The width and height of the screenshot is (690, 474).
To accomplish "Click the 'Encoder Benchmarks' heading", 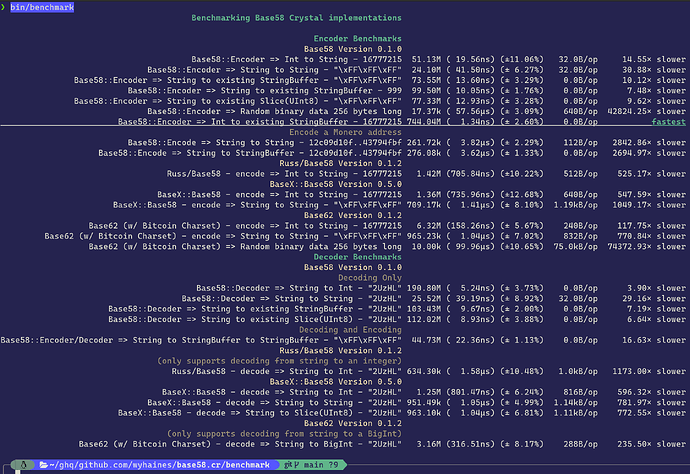I will point(357,38).
